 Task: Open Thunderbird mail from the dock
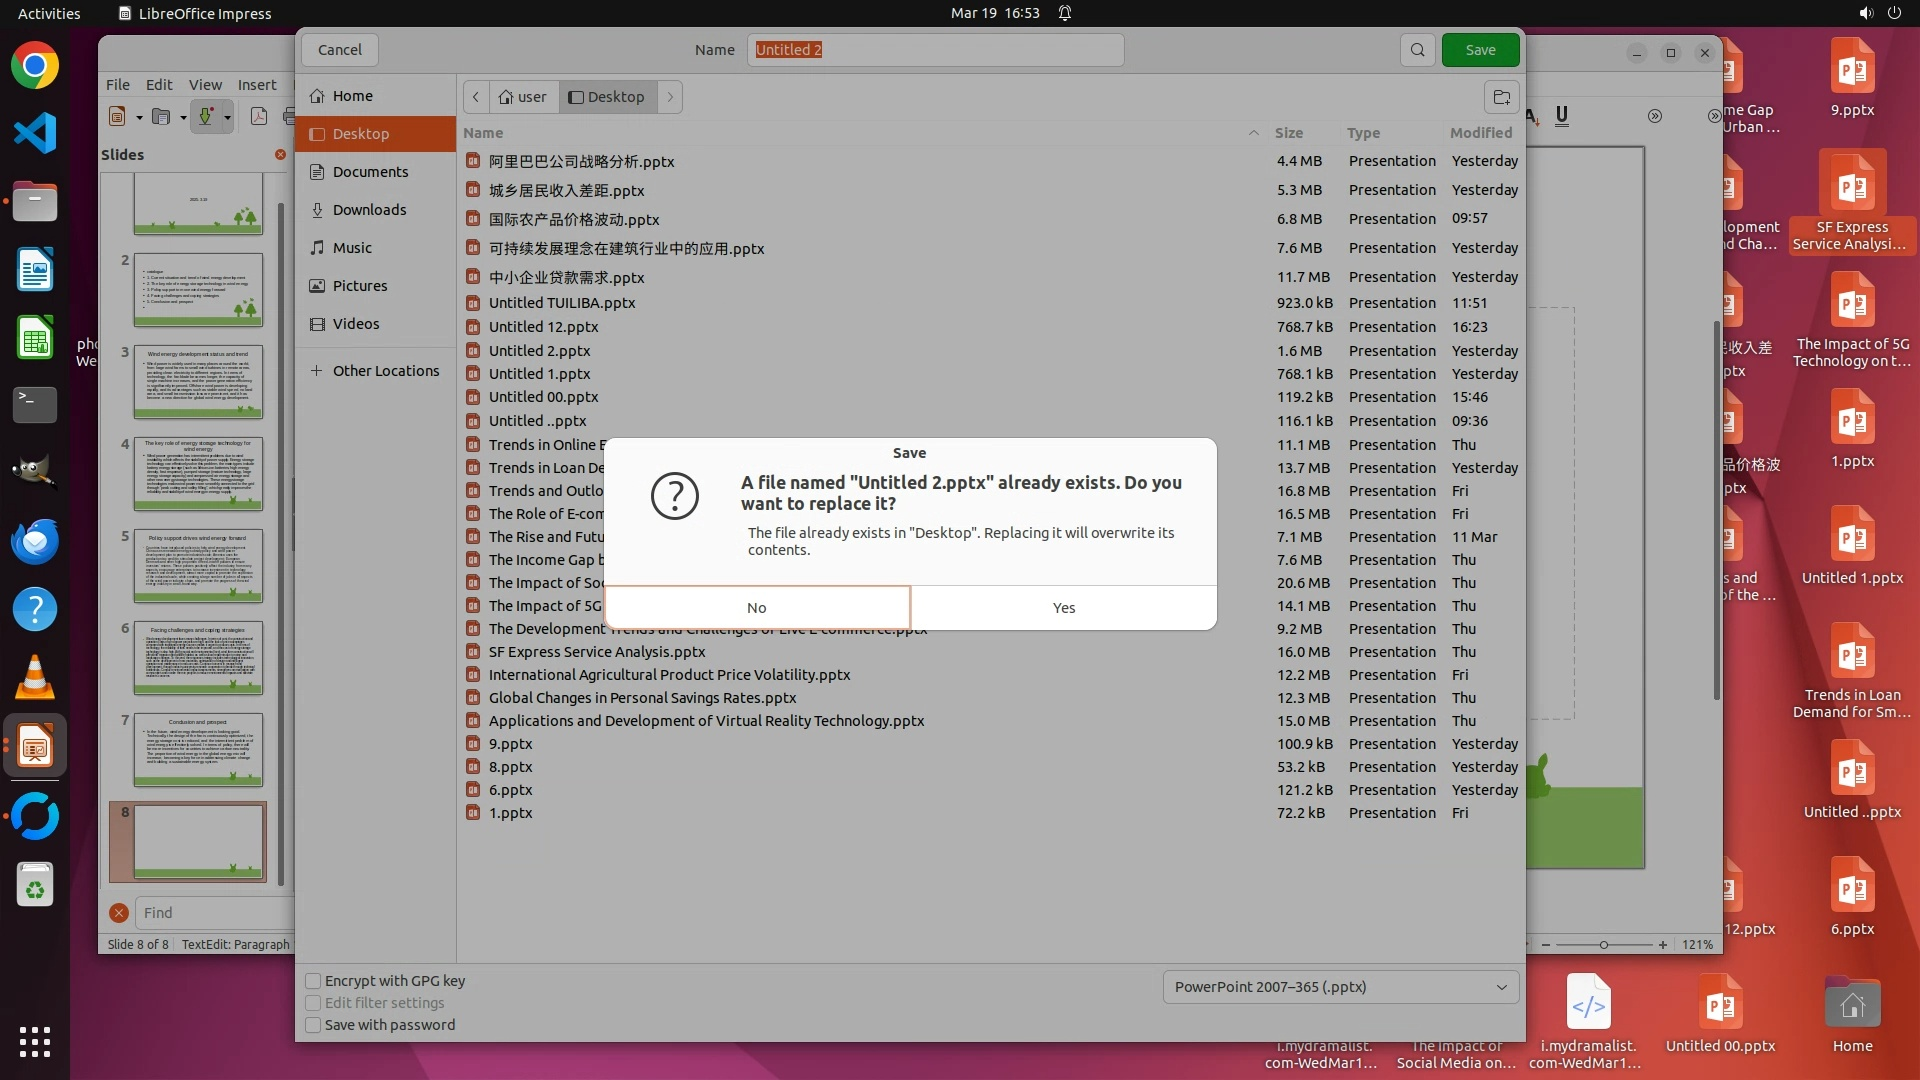pos(35,541)
